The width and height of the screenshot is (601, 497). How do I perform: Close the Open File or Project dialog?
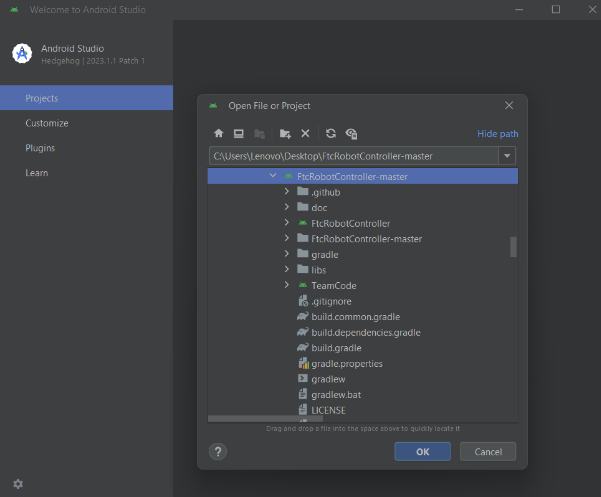tap(509, 105)
